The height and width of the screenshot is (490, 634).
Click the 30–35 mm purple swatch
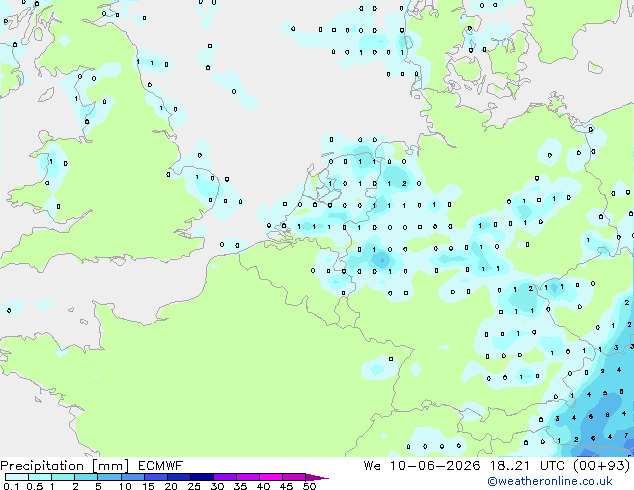pyautogui.click(x=224, y=477)
